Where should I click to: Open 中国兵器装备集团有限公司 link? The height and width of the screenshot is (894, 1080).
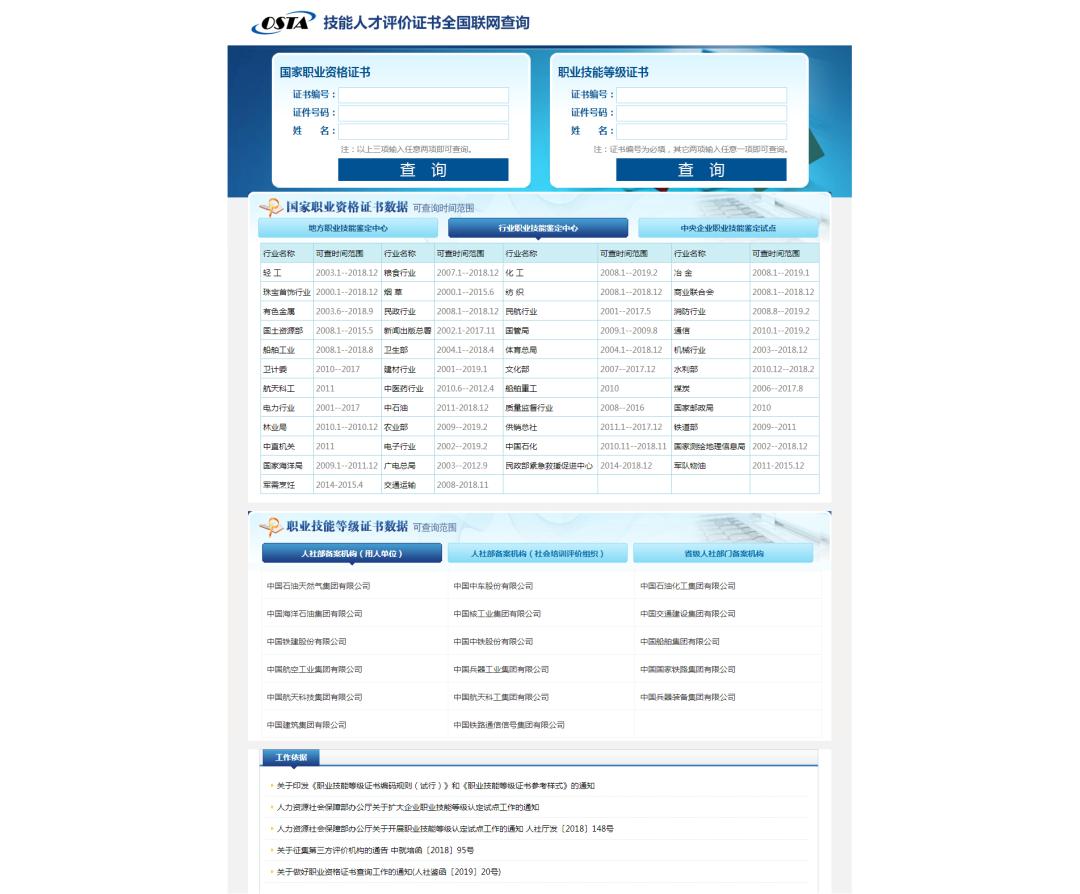point(687,697)
